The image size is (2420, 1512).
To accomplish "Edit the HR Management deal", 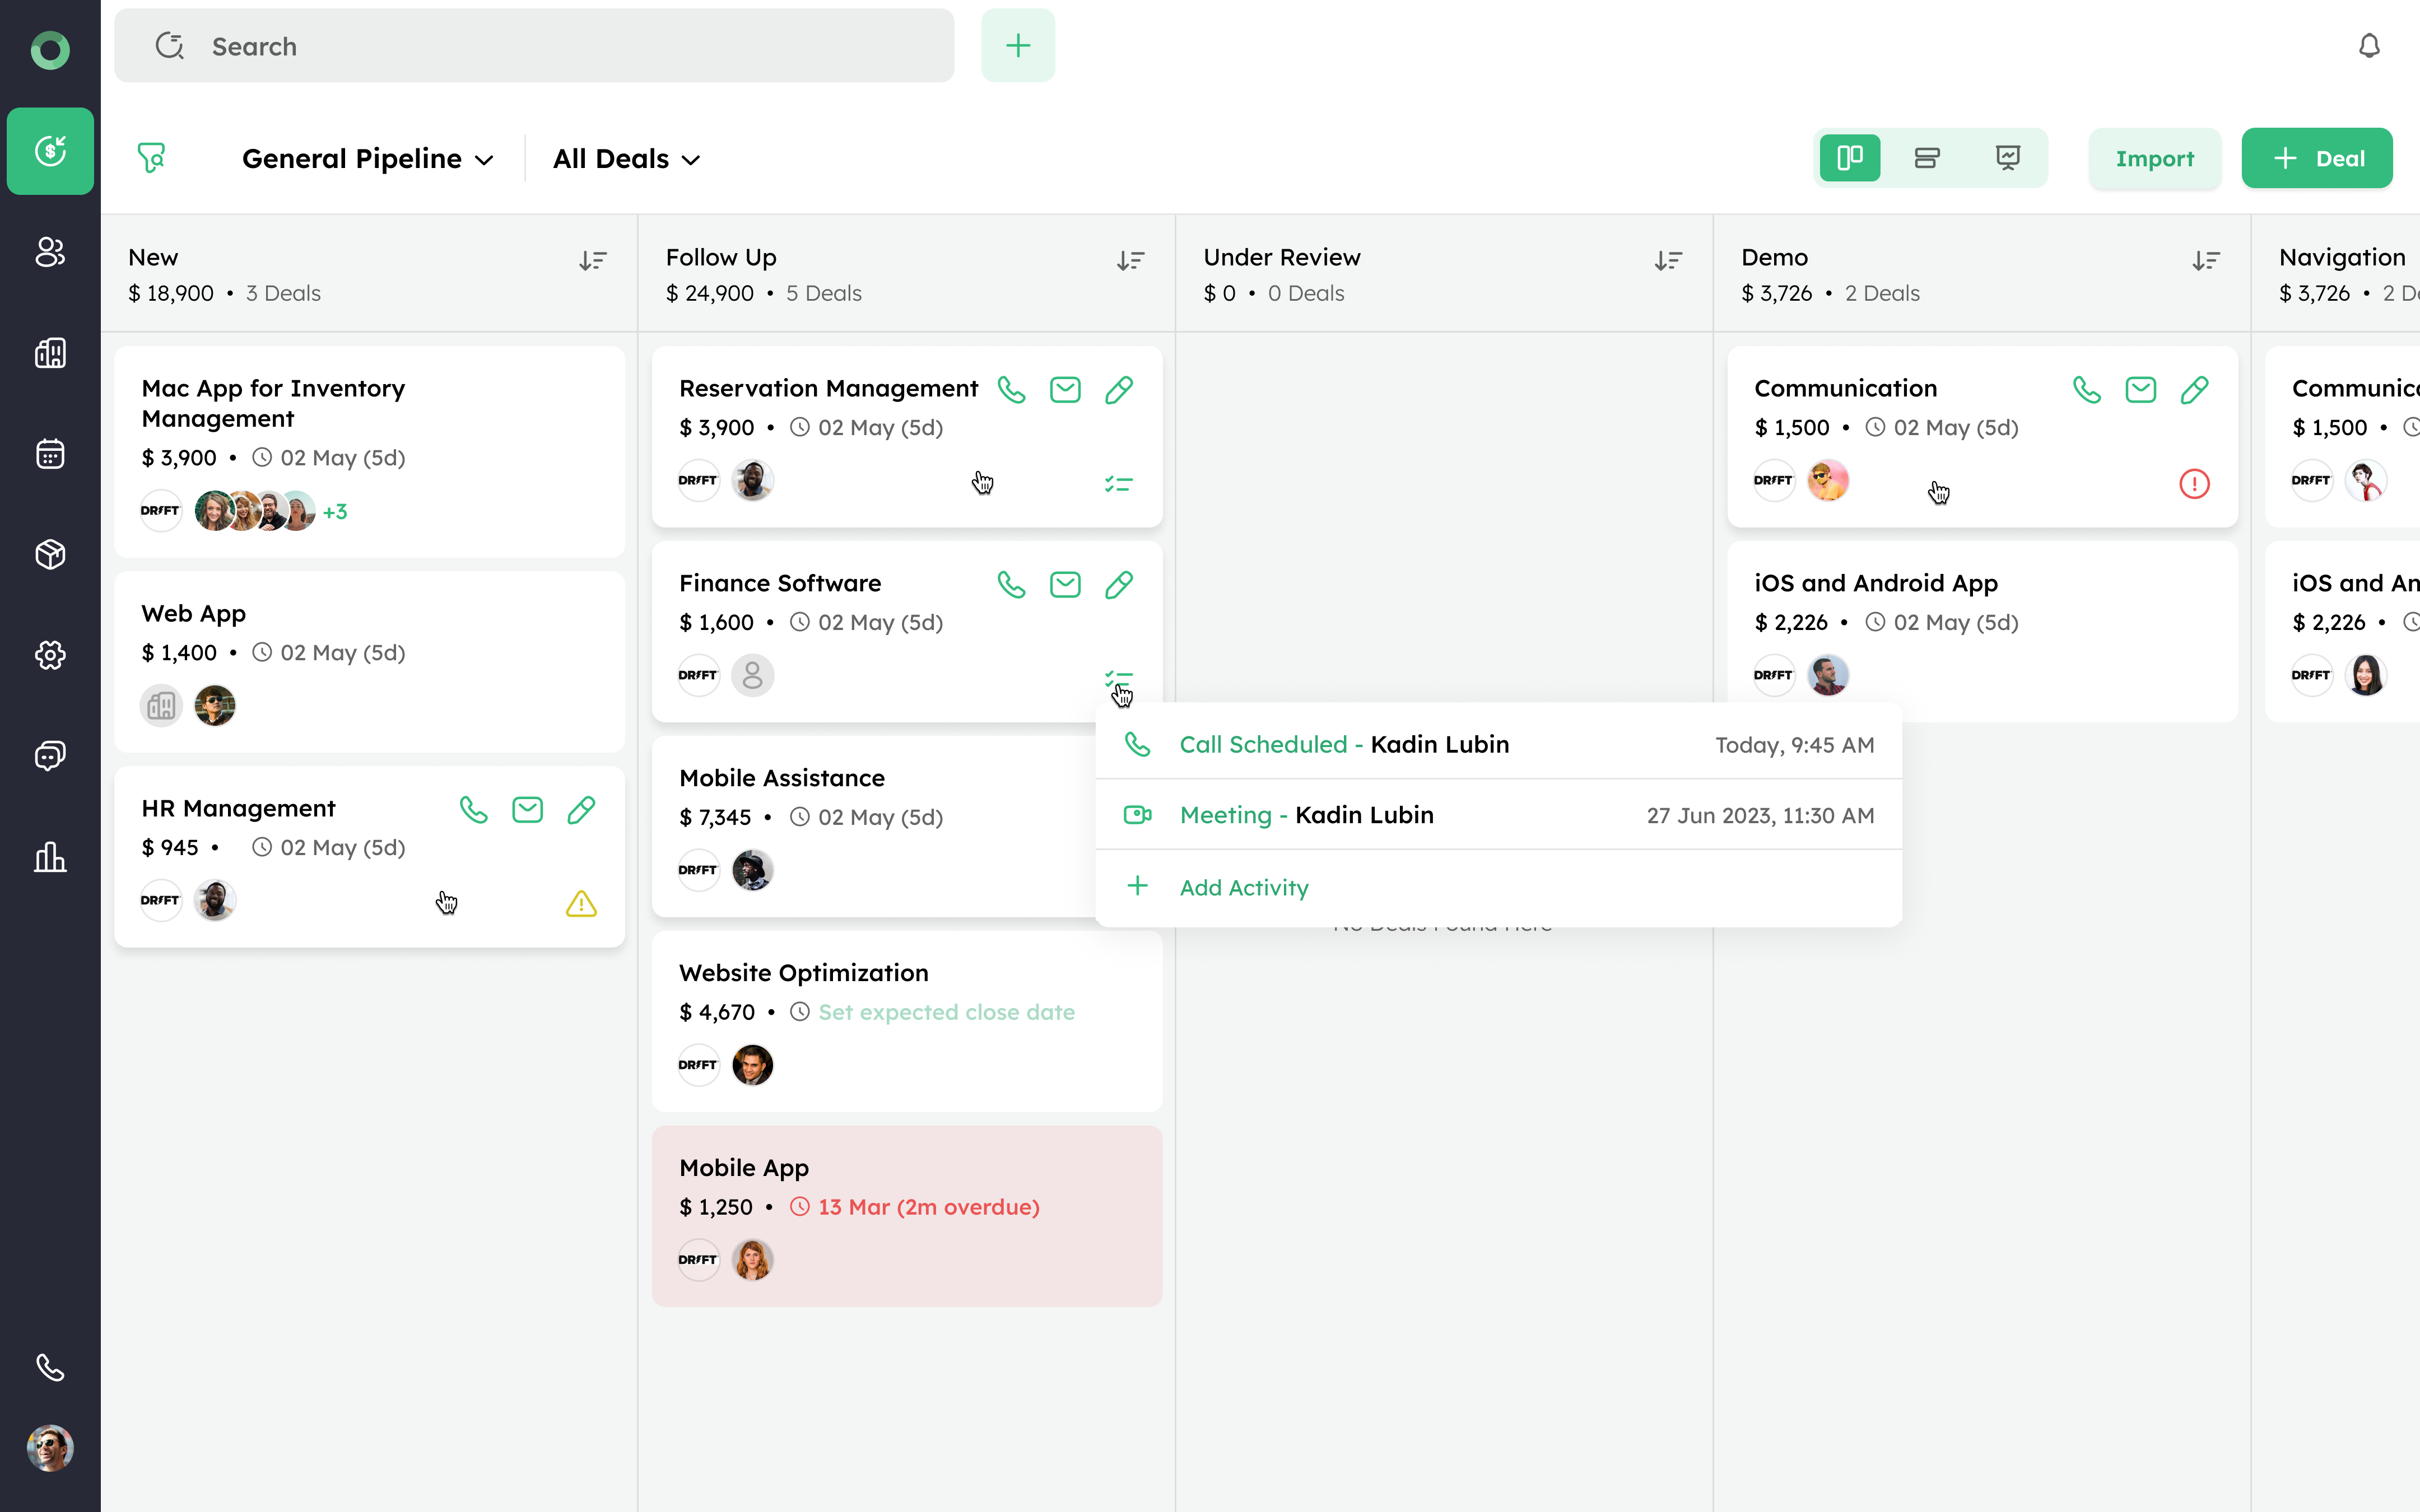I will [581, 809].
